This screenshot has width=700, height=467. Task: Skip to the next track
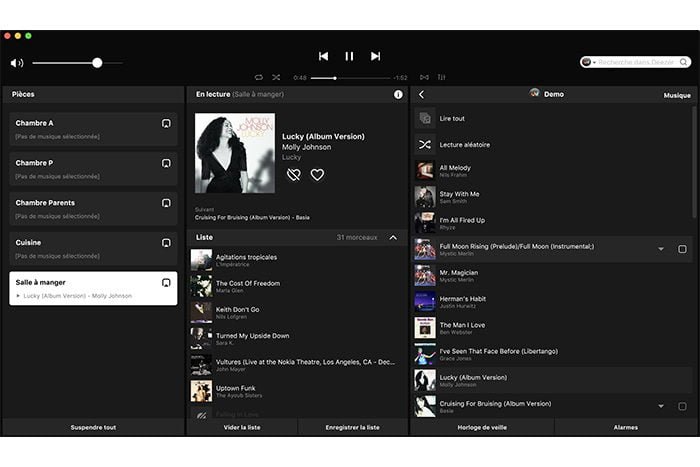(x=375, y=57)
